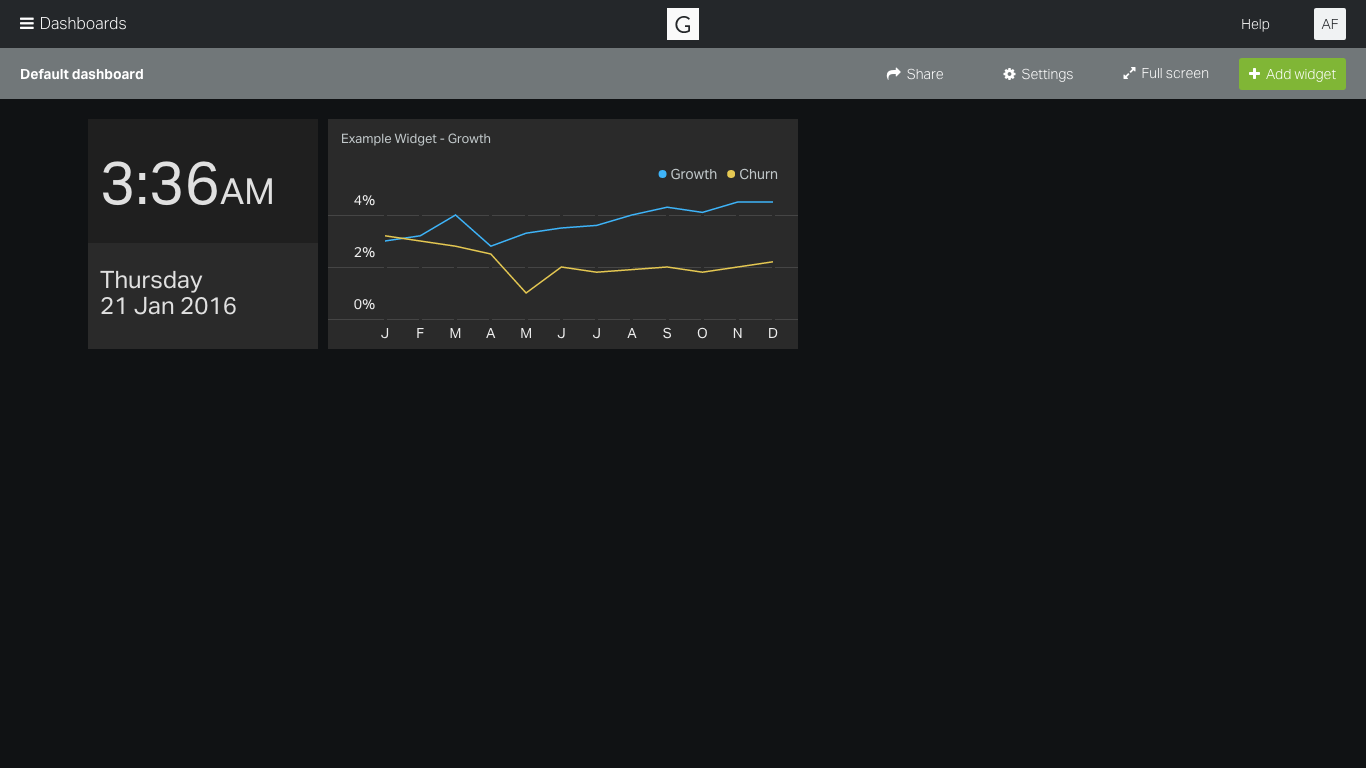Select the clock time widget
1366x768 pixels.
[x=203, y=181]
